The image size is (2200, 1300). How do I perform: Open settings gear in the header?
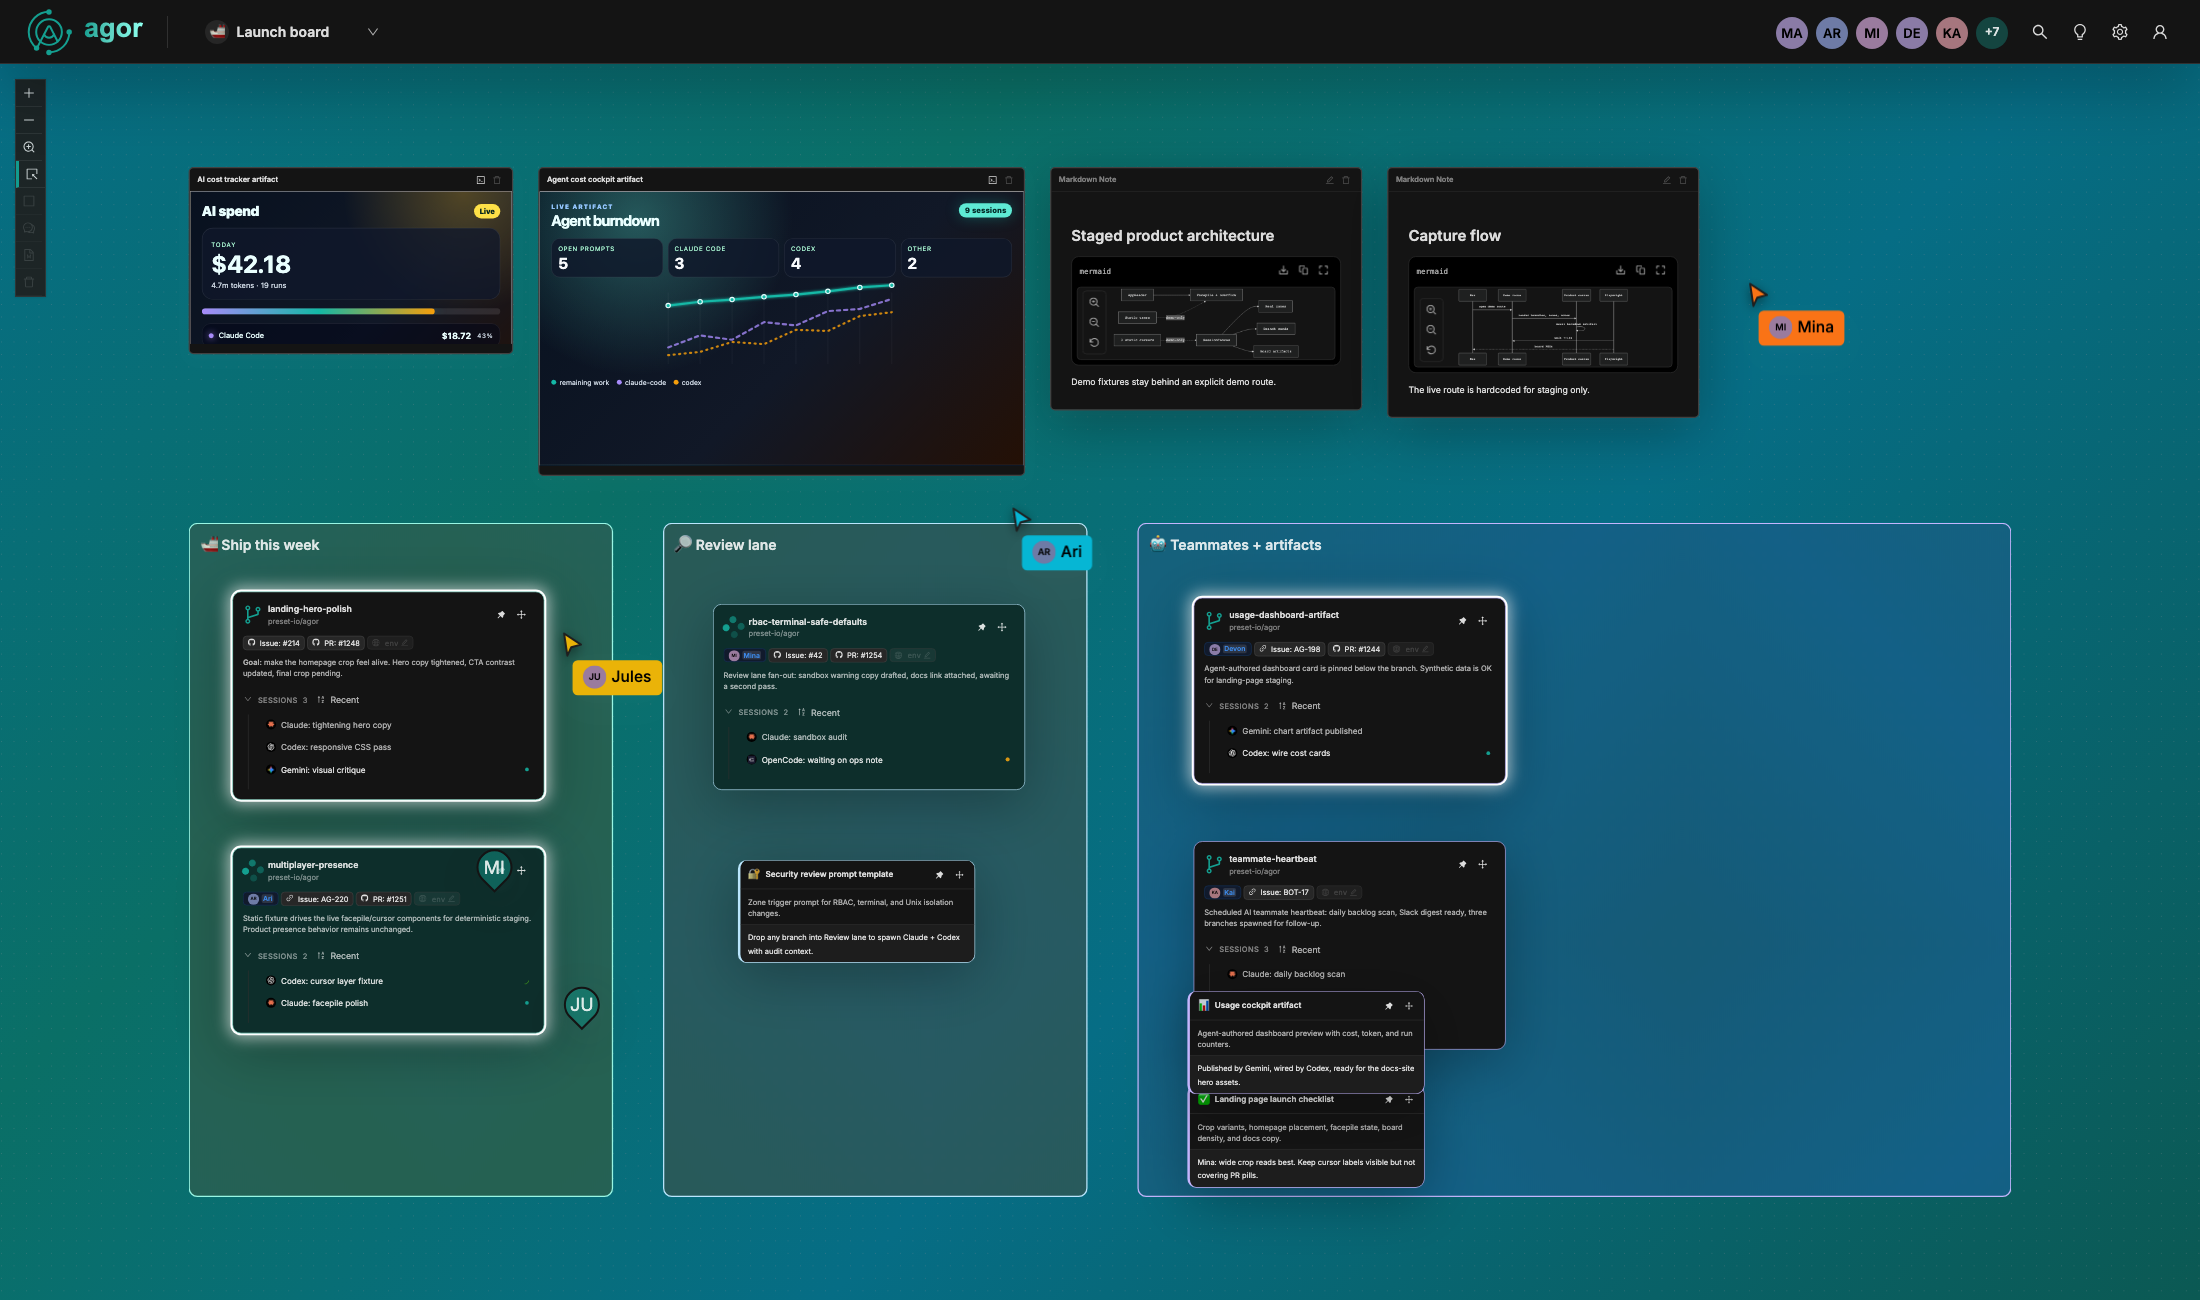2119,32
